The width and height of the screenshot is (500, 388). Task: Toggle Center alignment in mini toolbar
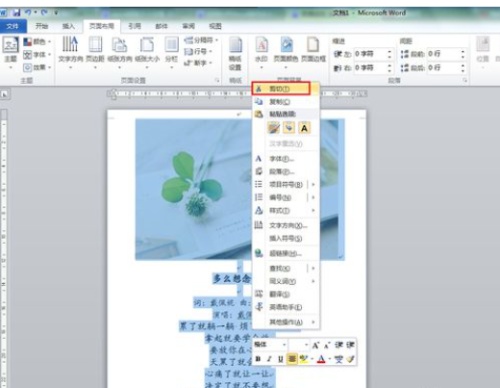click(292, 359)
